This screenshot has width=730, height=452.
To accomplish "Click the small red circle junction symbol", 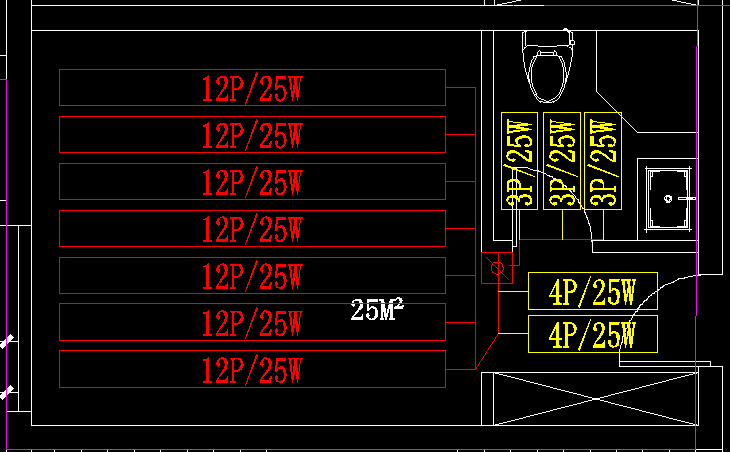I will [496, 268].
